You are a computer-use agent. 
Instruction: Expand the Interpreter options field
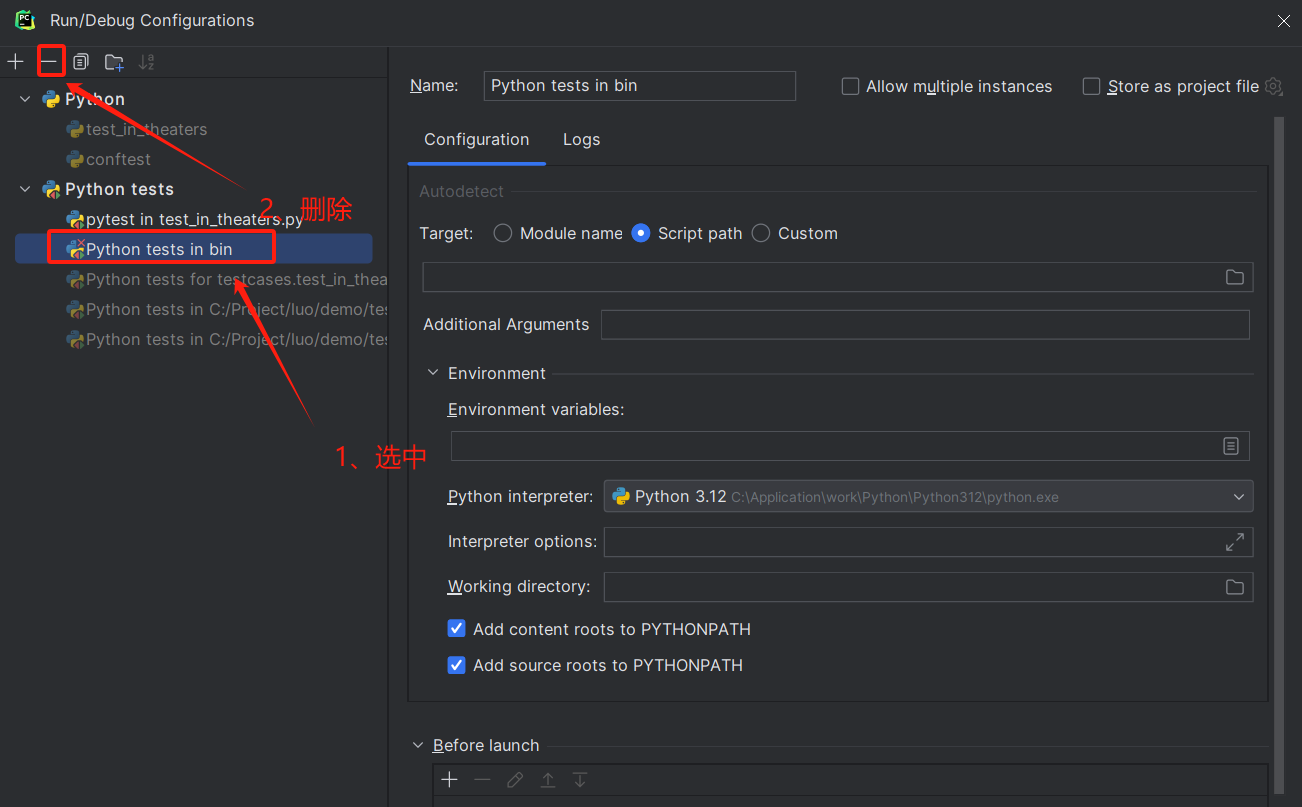pyautogui.click(x=1235, y=542)
